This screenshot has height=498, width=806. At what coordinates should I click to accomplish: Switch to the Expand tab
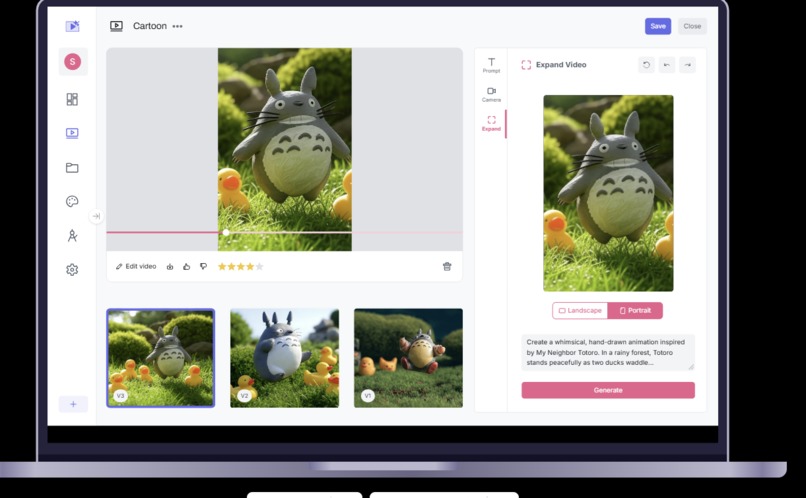[491, 123]
